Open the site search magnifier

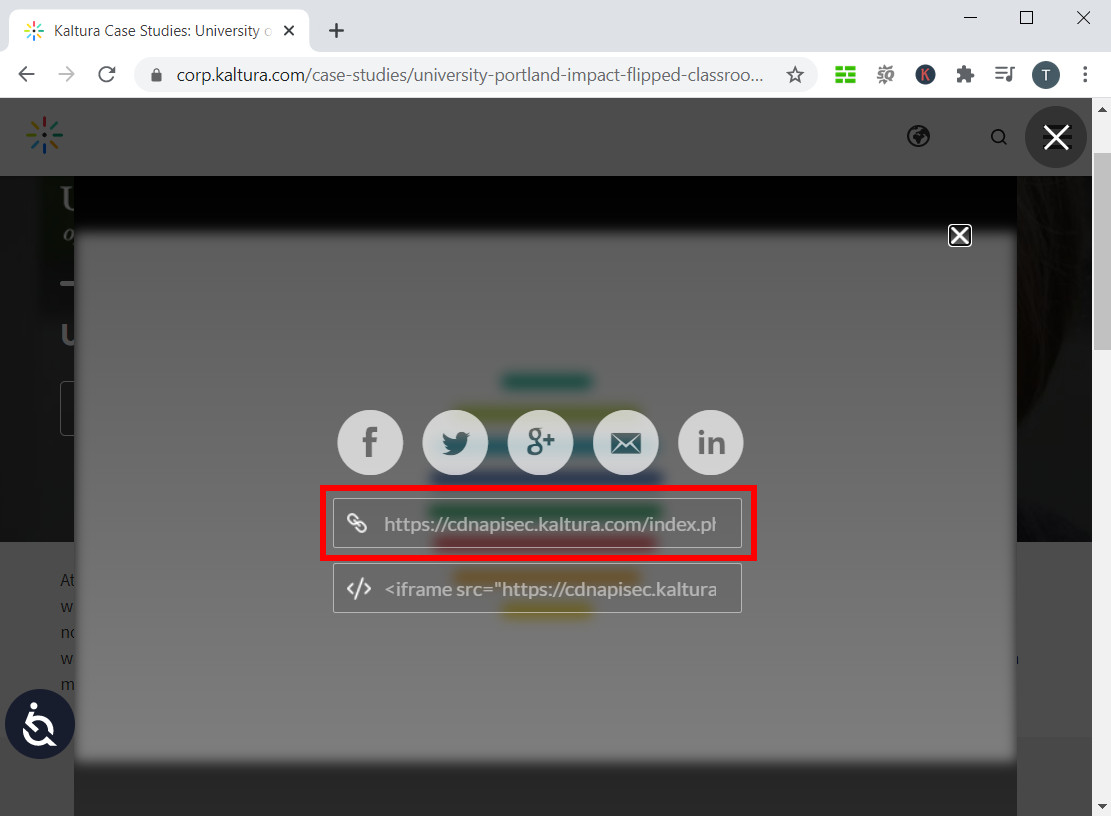point(998,137)
